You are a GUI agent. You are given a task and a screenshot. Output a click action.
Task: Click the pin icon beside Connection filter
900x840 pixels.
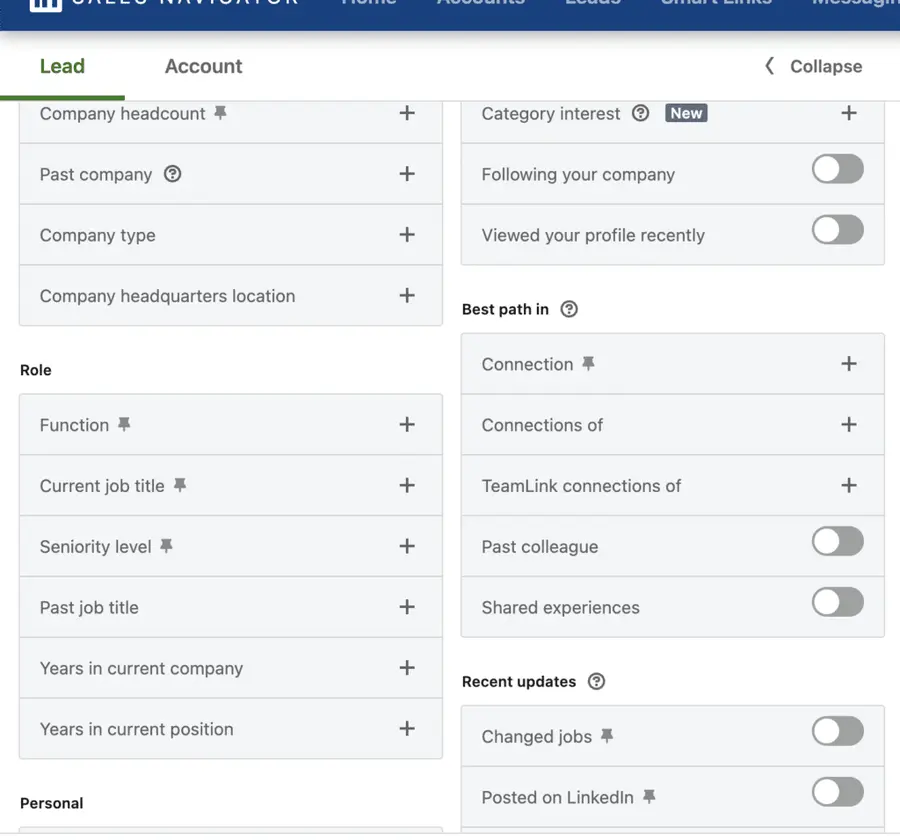click(589, 363)
